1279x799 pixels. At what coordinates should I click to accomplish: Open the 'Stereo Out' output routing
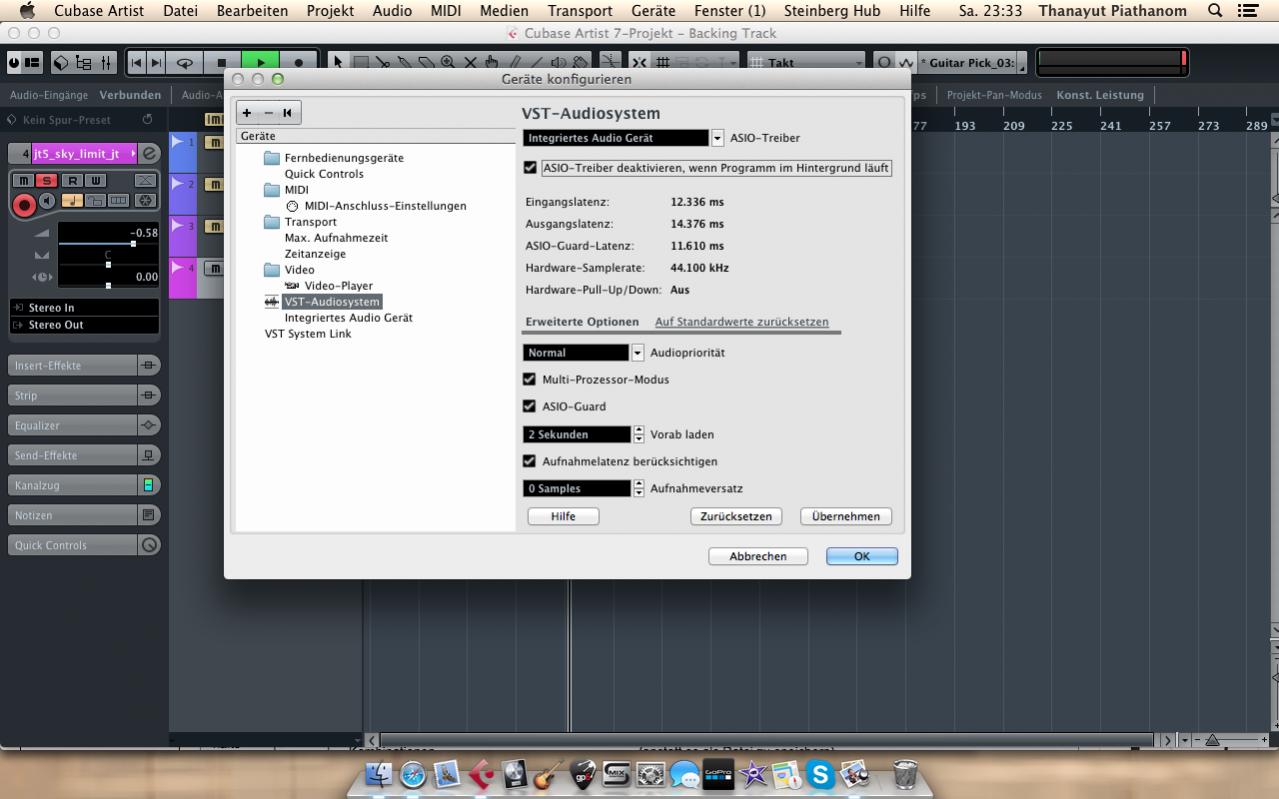(84, 325)
